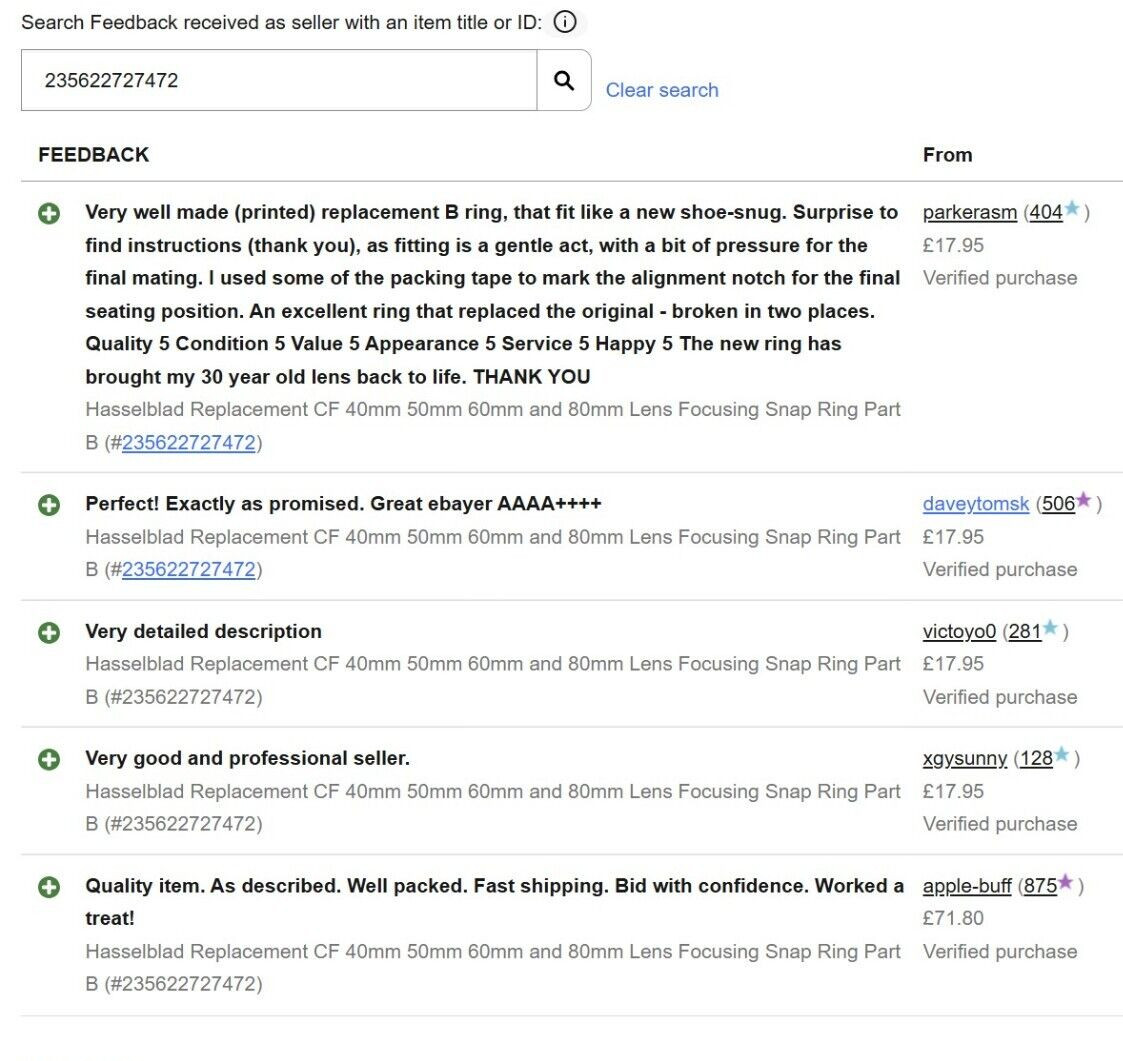Open parkerasm's profile link
This screenshot has height=1061, width=1123.
coord(969,212)
